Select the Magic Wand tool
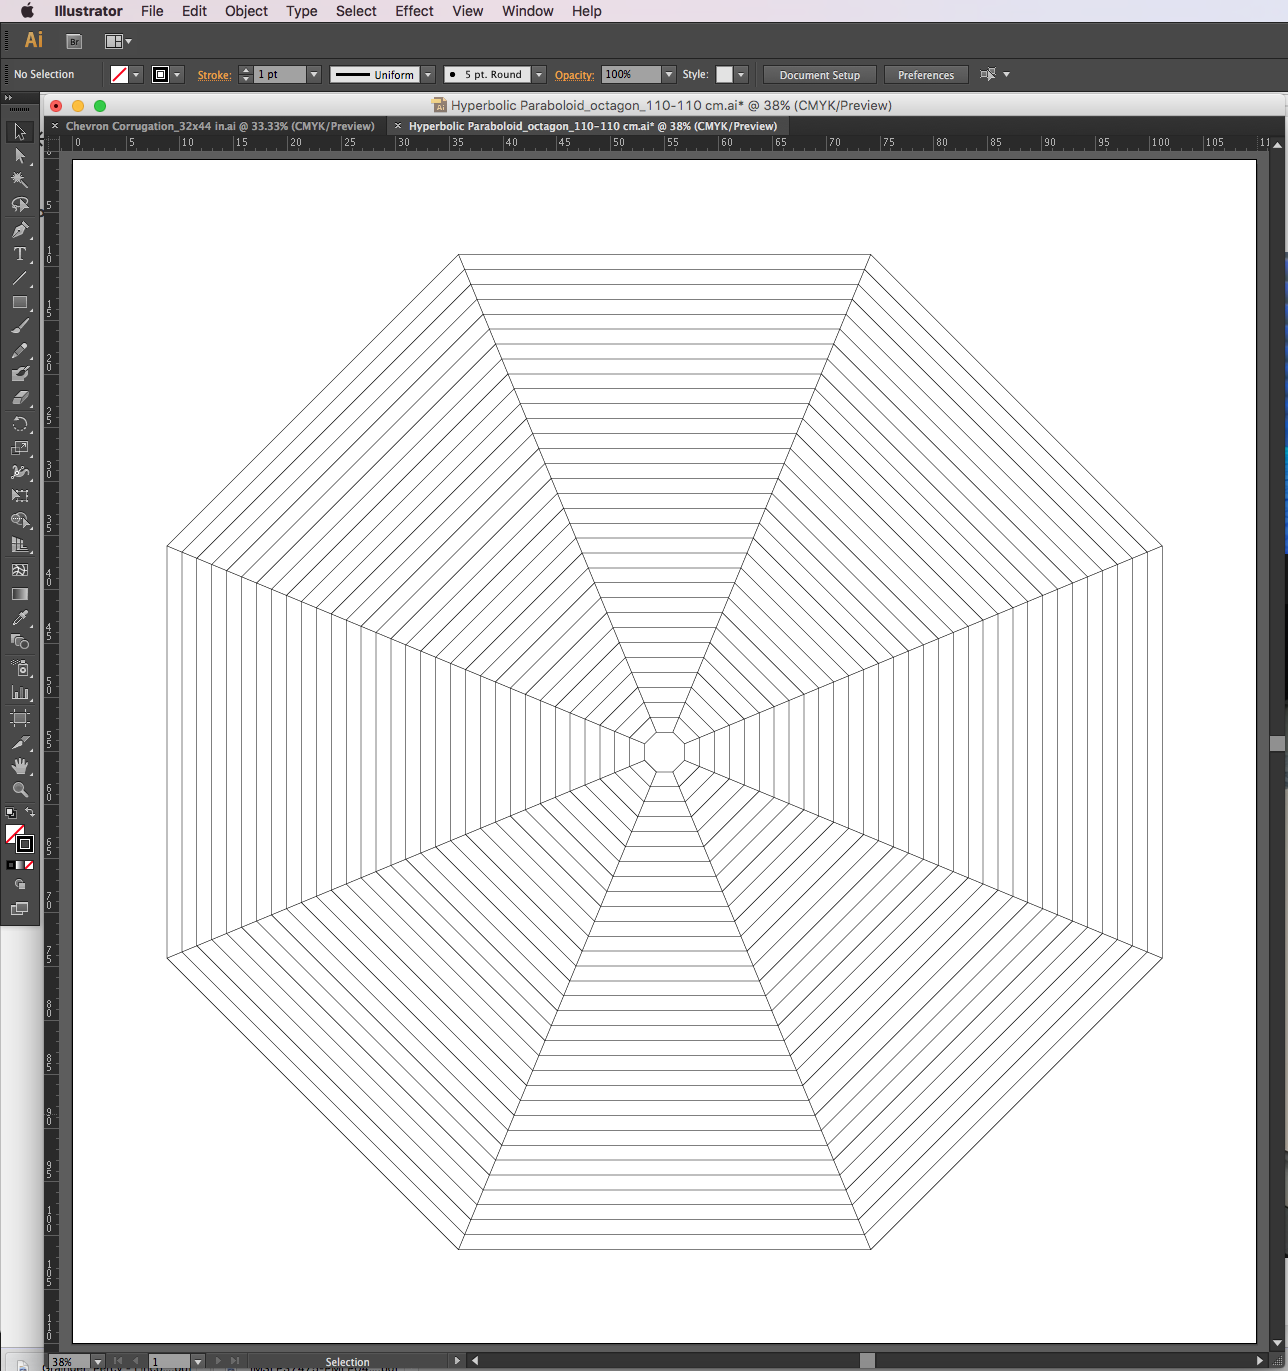 tap(19, 180)
